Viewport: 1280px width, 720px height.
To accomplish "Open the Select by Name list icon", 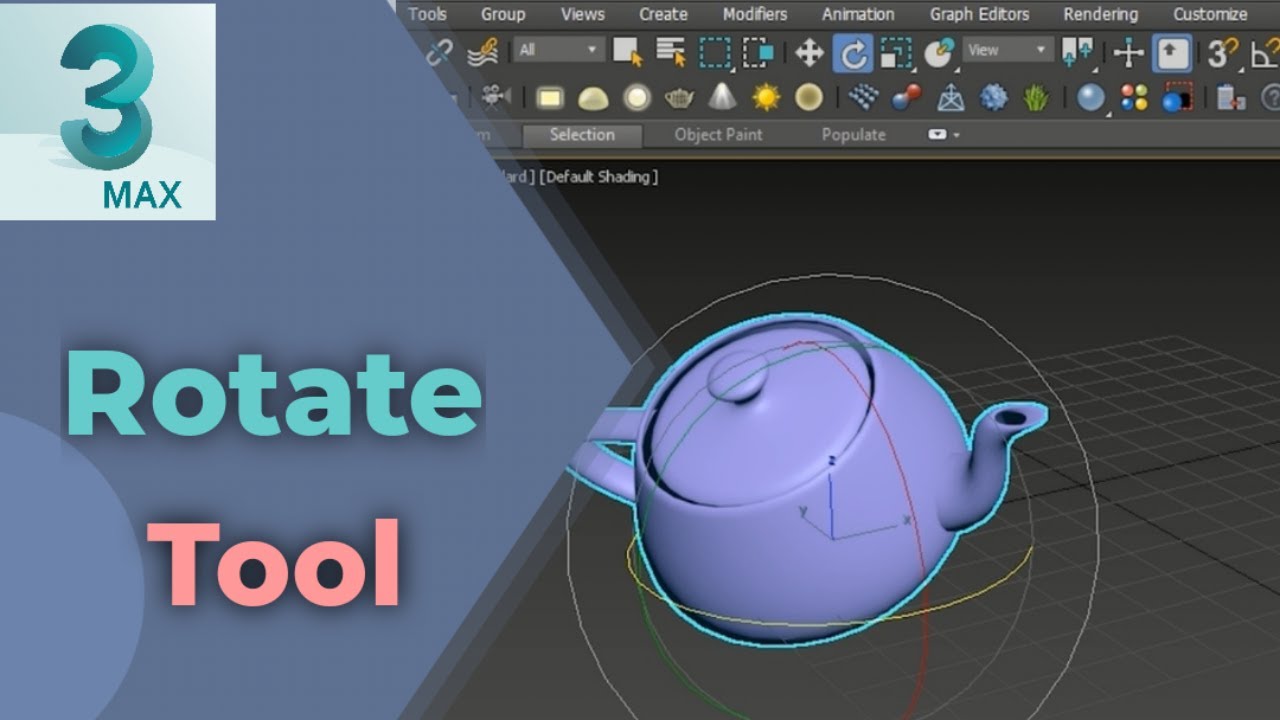I will click(x=671, y=52).
